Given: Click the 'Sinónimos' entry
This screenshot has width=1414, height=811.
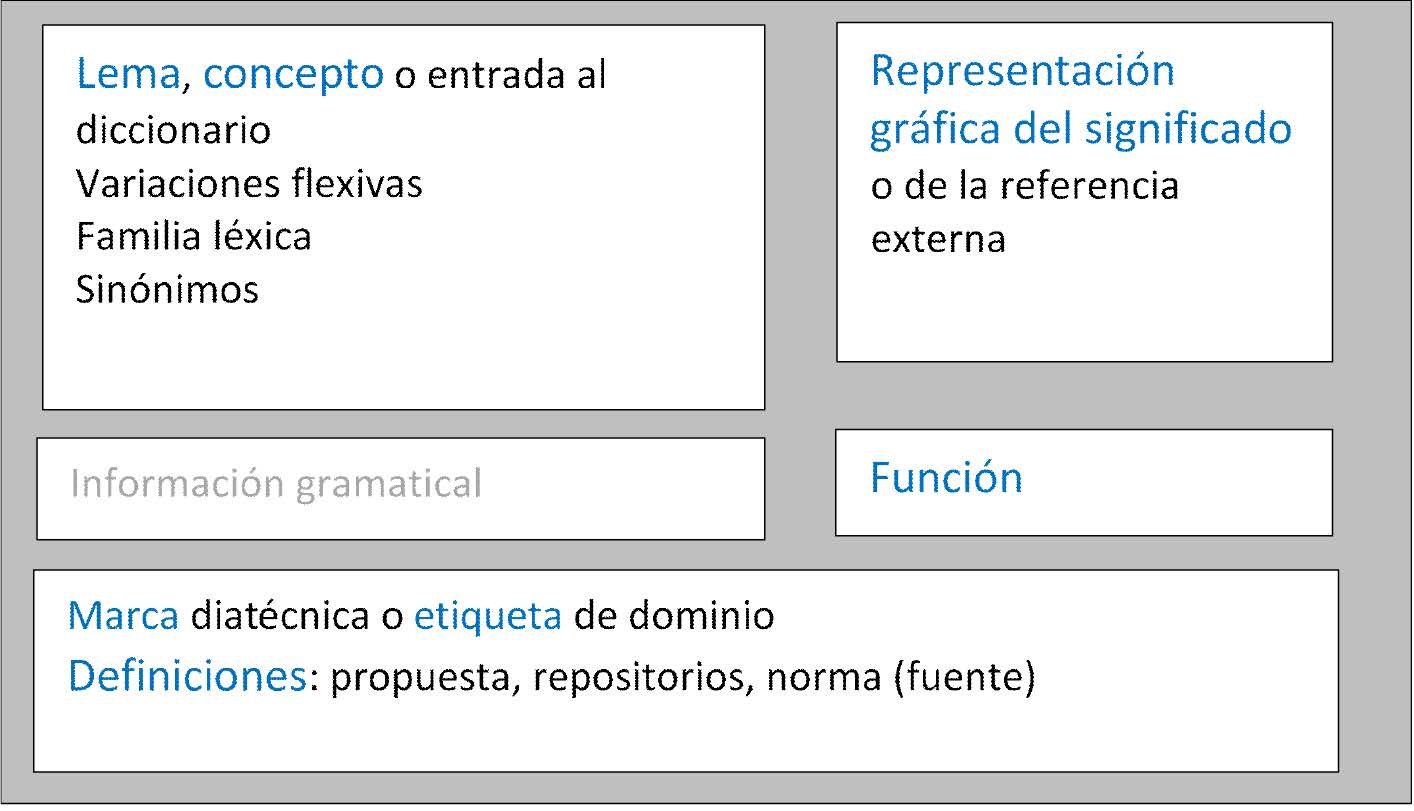Looking at the screenshot, I should point(167,290).
